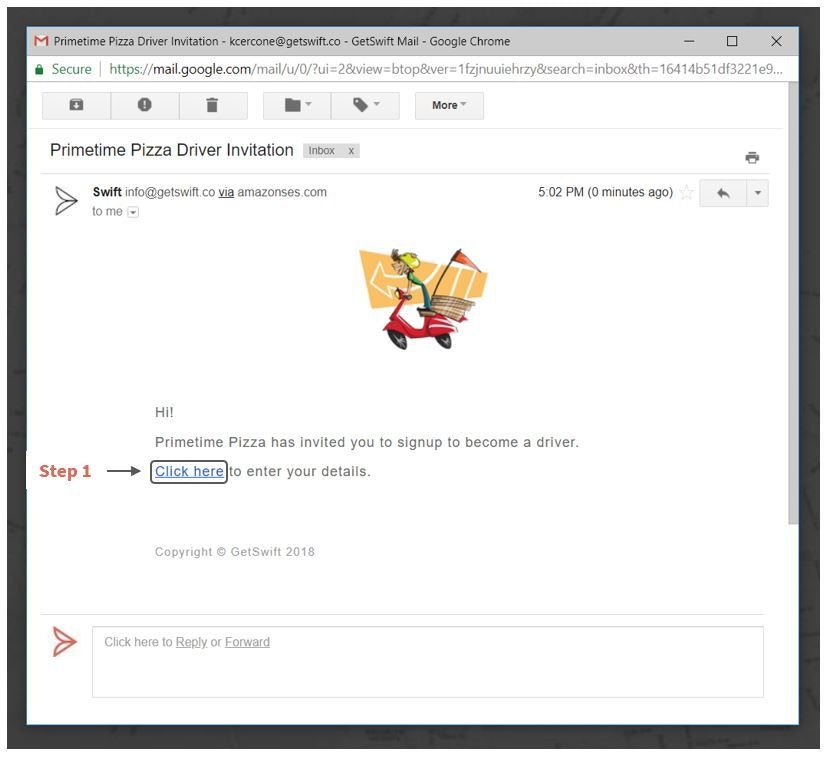The image size is (828, 757).
Task: Click the vertical scrollbar of the email
Action: click(x=793, y=304)
